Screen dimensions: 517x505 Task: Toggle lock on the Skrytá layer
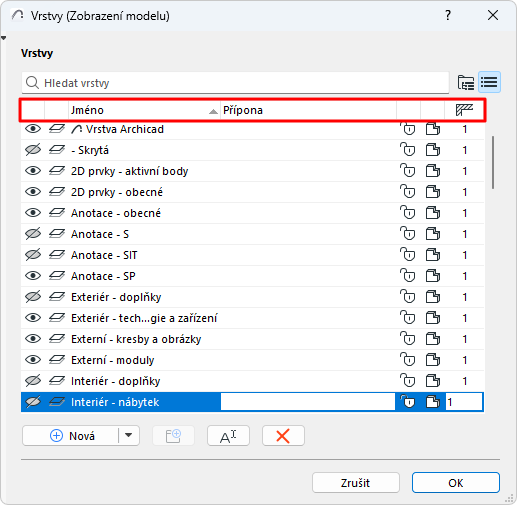tap(408, 150)
